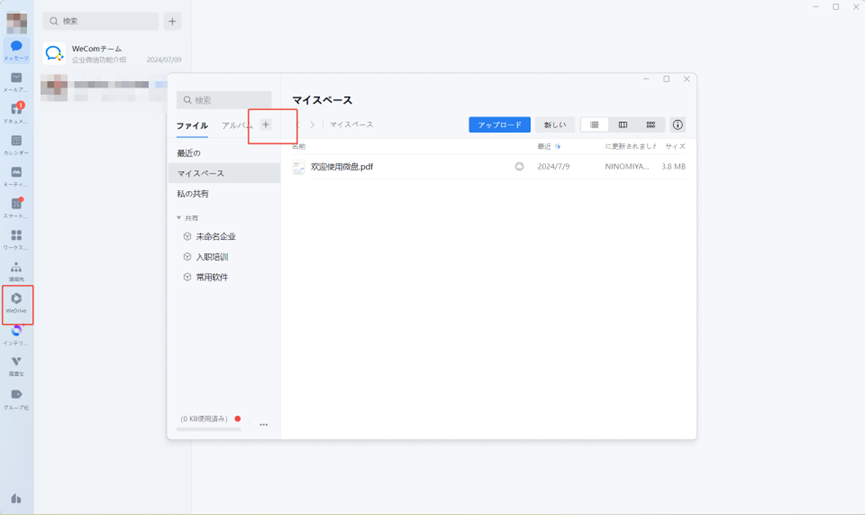The height and width of the screenshot is (515, 865).
Task: Click the plus icon next to アルバム tab
Action: 265,125
